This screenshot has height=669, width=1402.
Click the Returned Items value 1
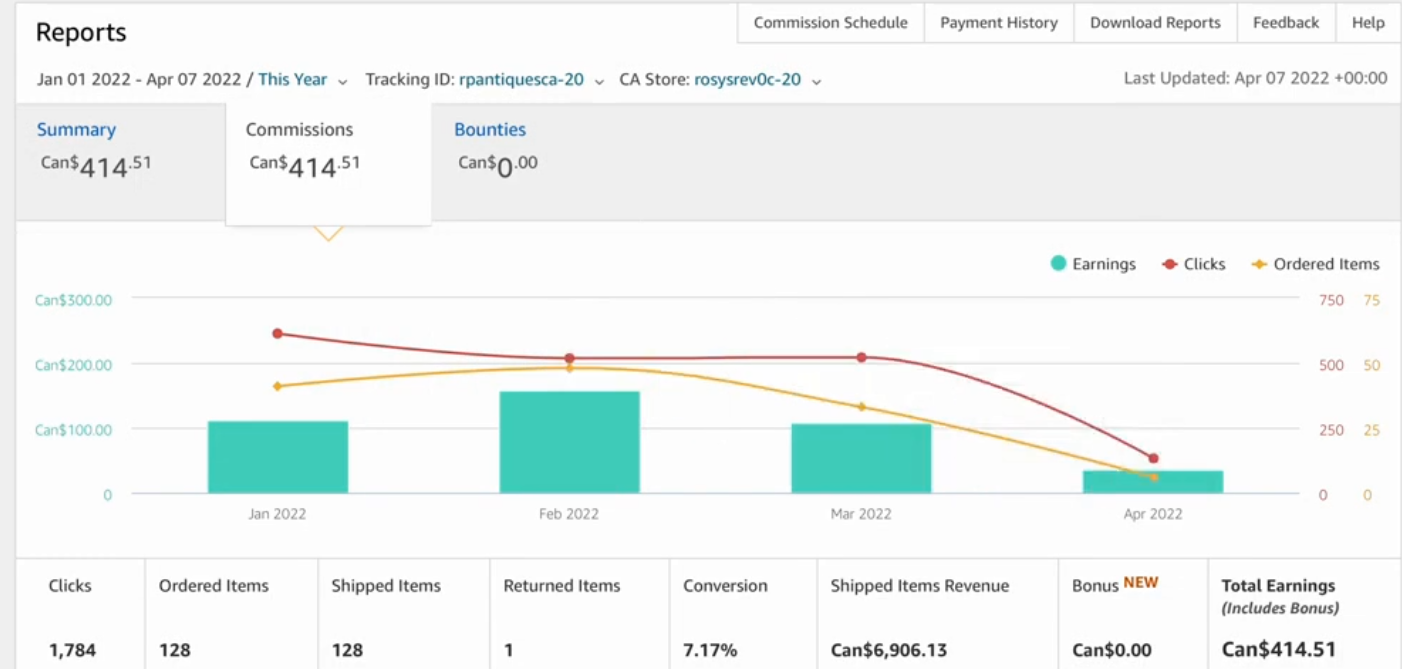coord(508,650)
